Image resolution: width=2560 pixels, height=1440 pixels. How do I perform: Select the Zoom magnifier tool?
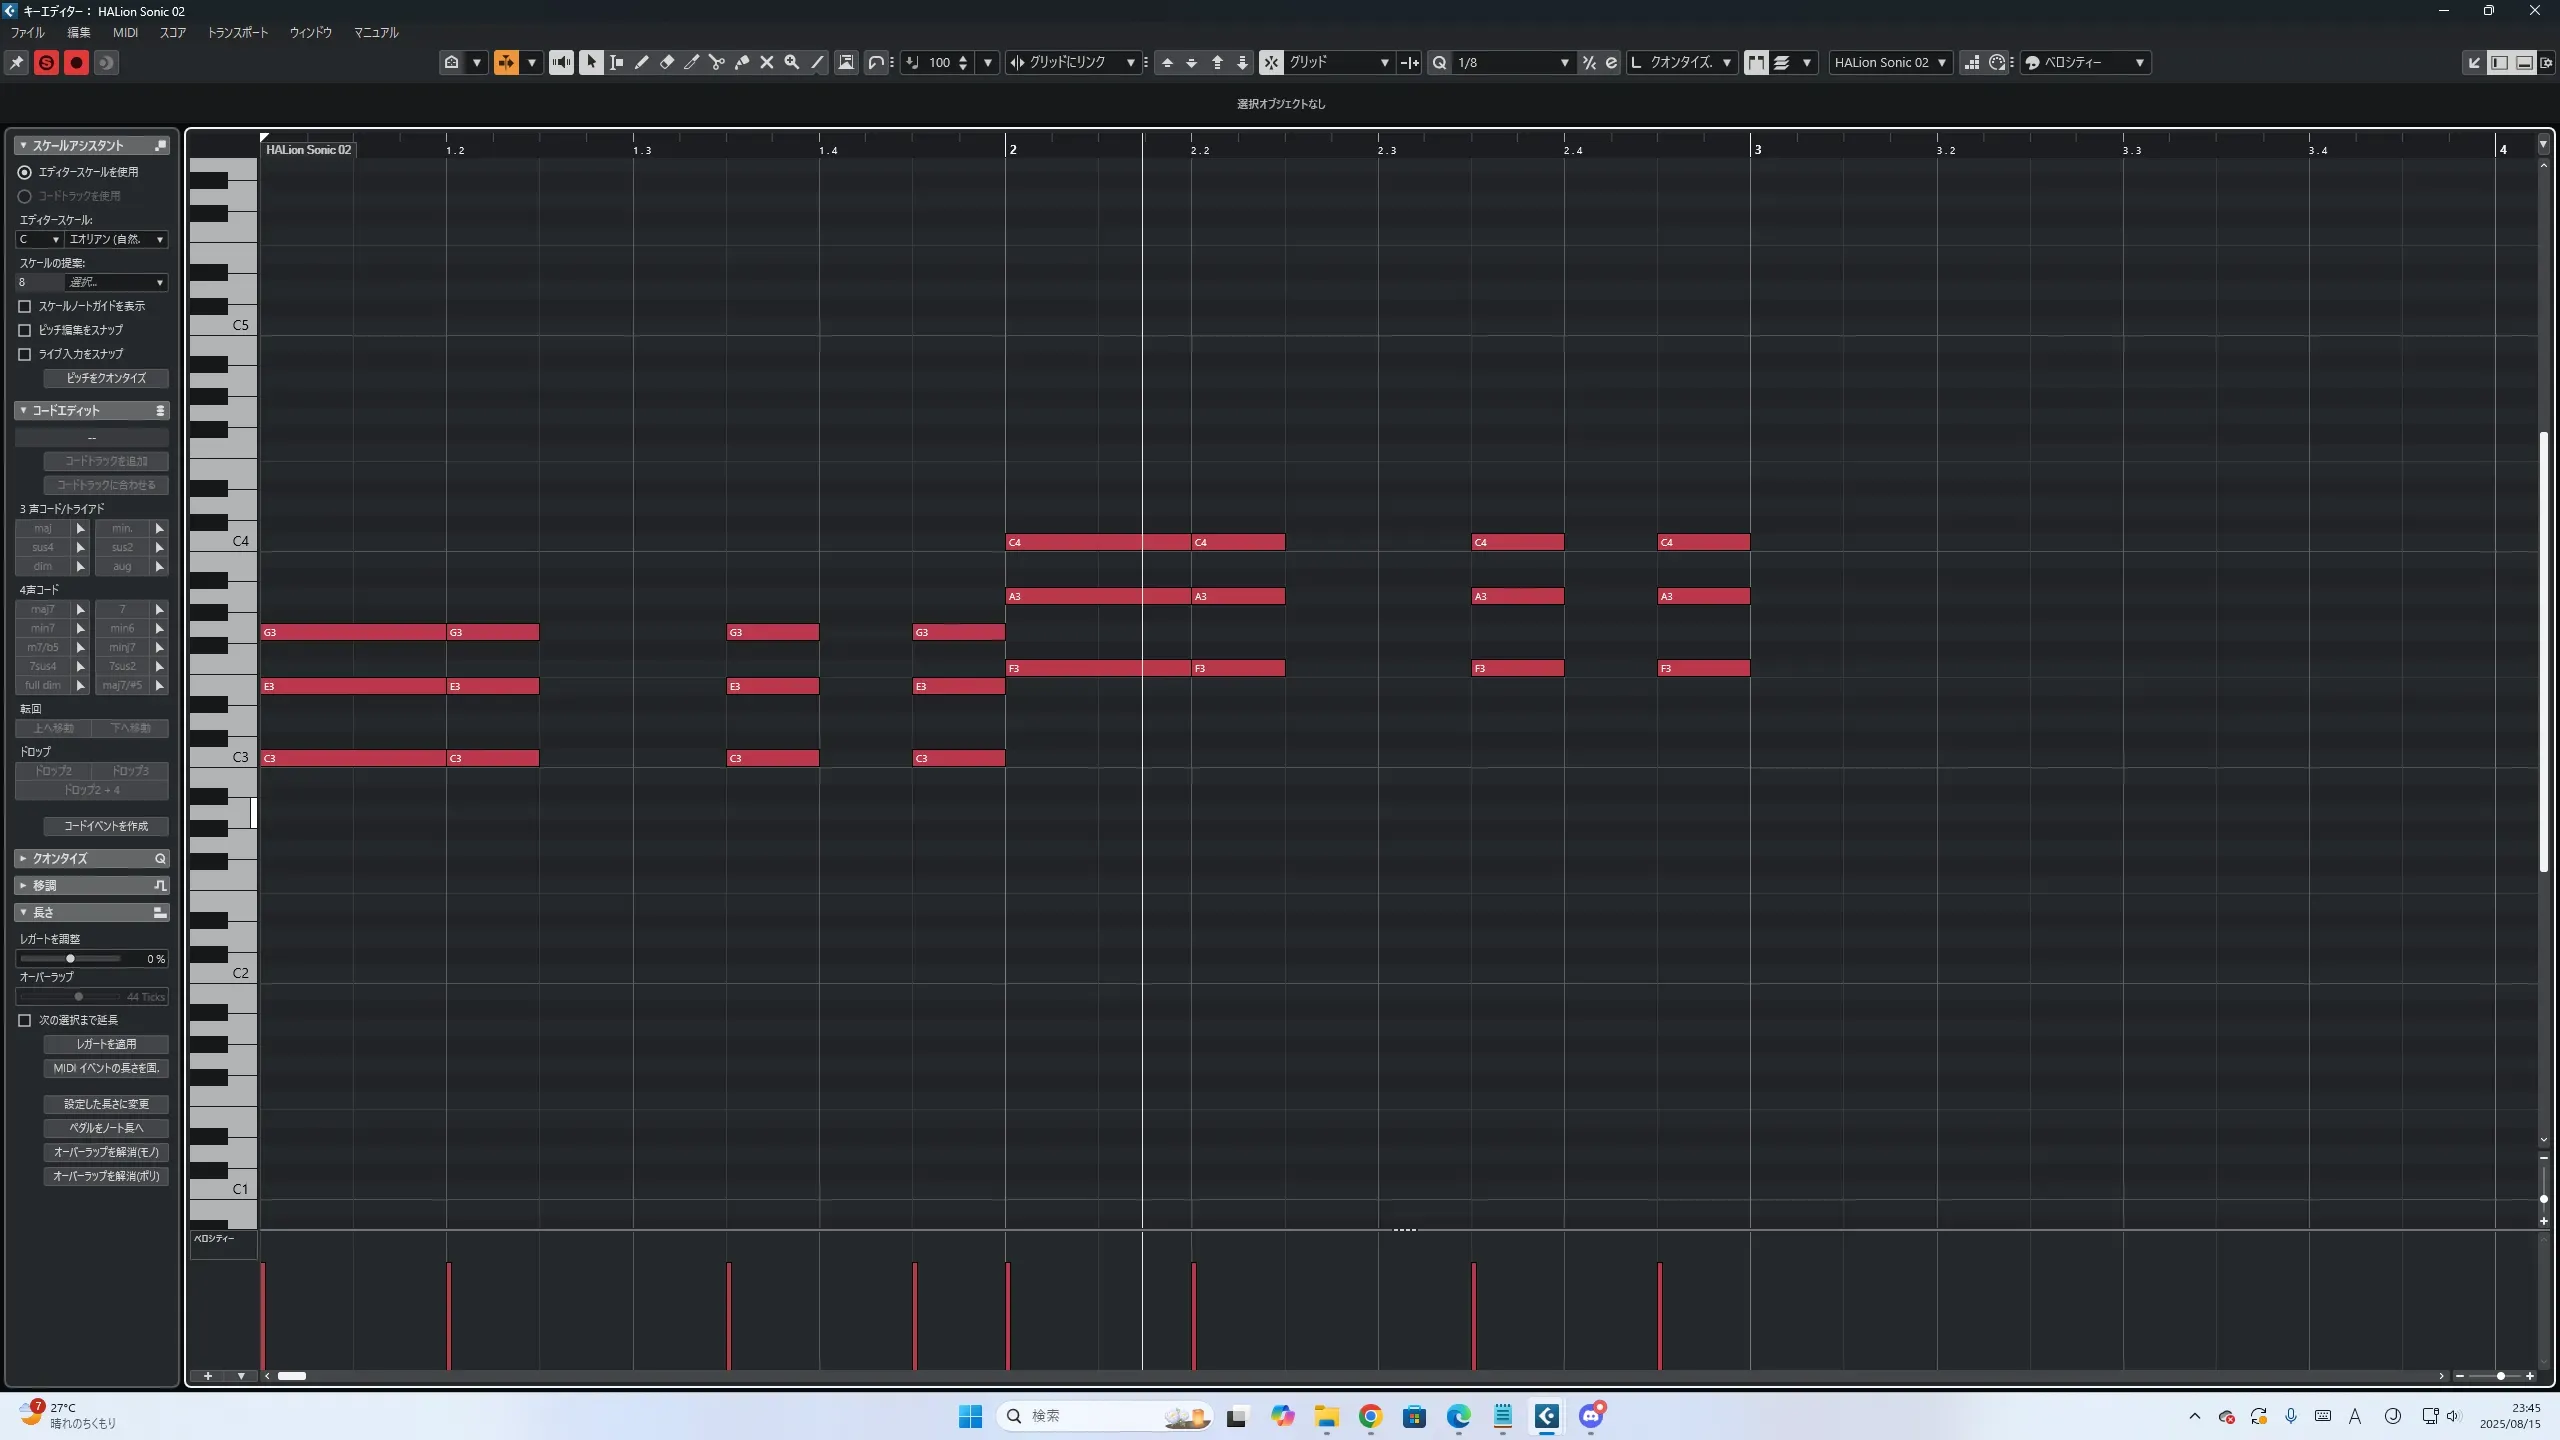click(x=792, y=62)
